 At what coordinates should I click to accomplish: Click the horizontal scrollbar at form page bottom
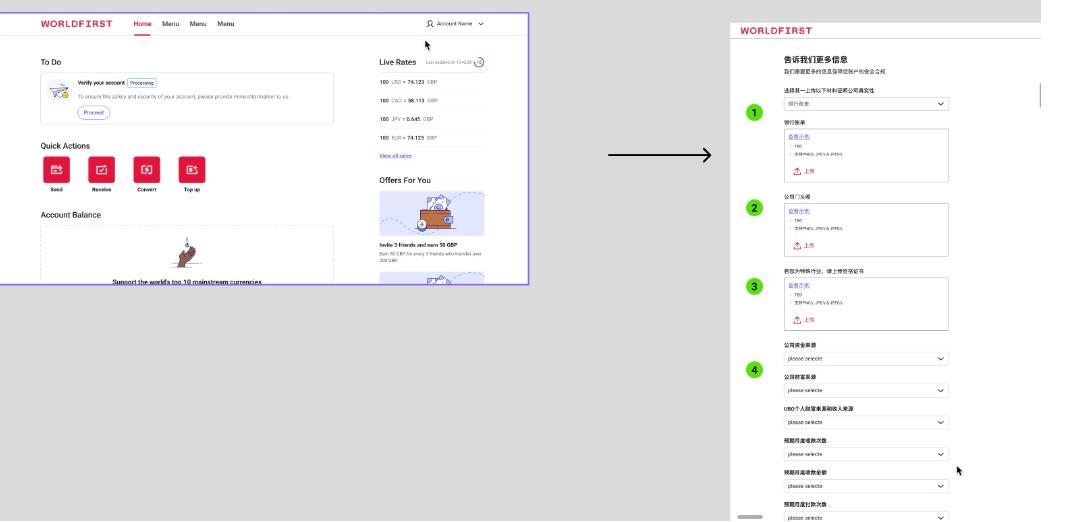pos(750,517)
